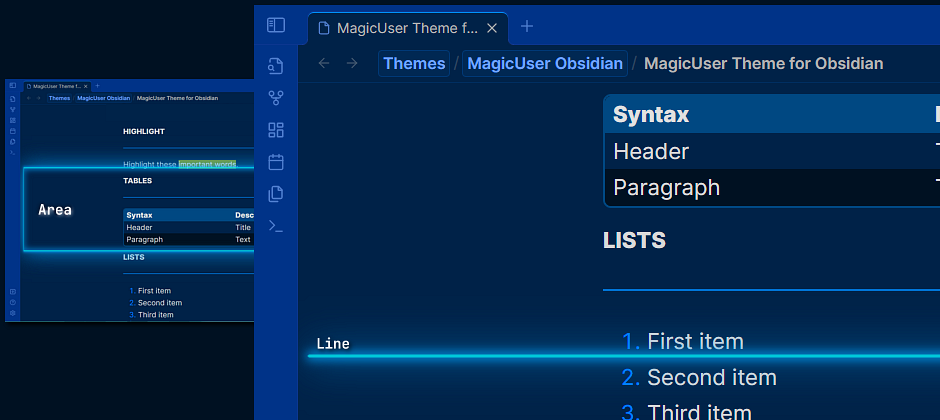Toggle the sidebar icon in the small window
The image size is (940, 420).
click(13, 86)
